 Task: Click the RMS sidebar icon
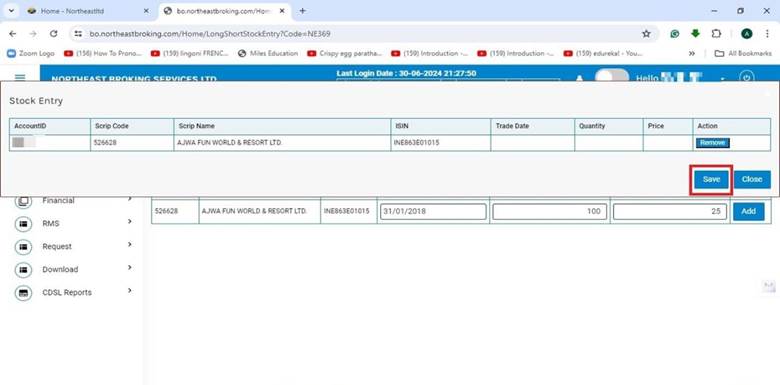23,224
